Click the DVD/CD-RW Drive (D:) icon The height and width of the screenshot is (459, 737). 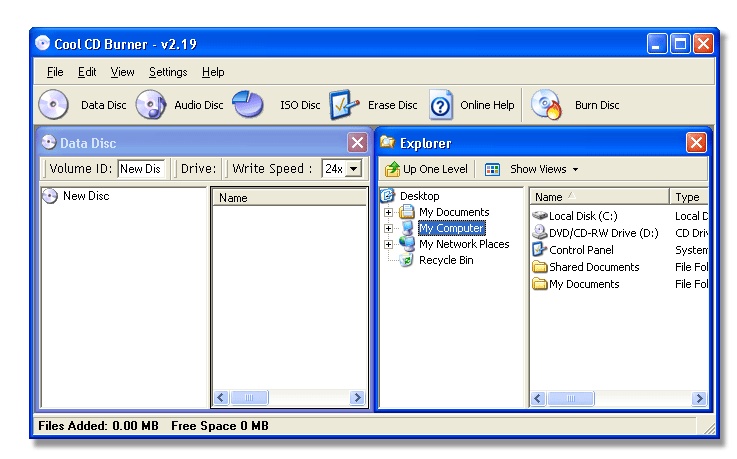pos(540,233)
